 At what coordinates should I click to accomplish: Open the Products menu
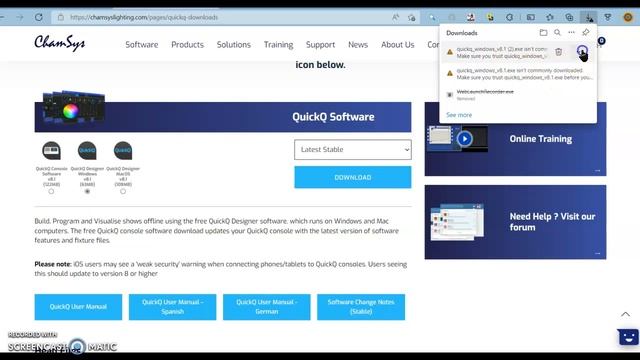click(187, 44)
